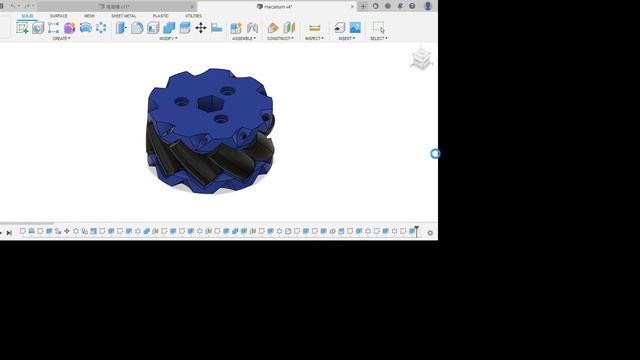Expand the CREATE dropdown
The height and width of the screenshot is (360, 640).
pos(61,38)
